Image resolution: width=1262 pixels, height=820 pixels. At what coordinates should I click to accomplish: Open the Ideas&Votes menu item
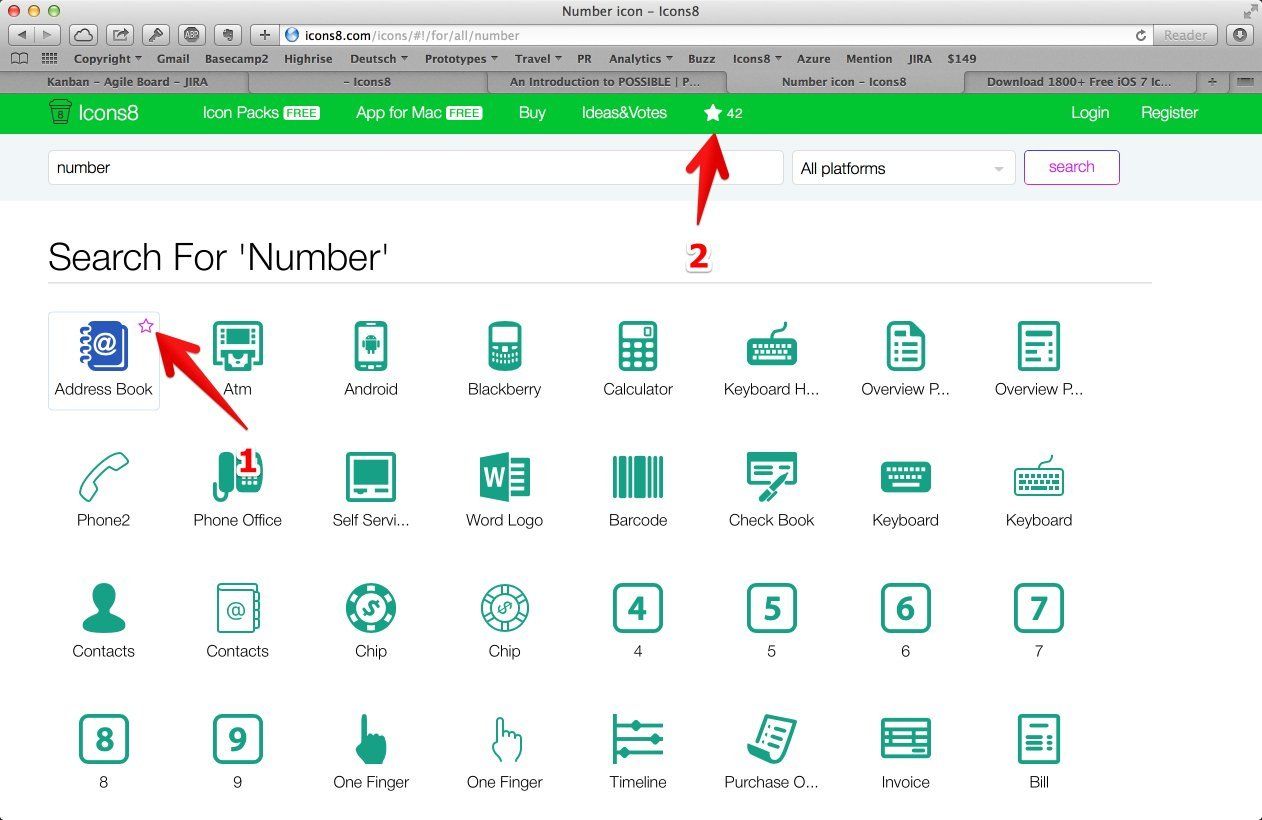[x=624, y=113]
